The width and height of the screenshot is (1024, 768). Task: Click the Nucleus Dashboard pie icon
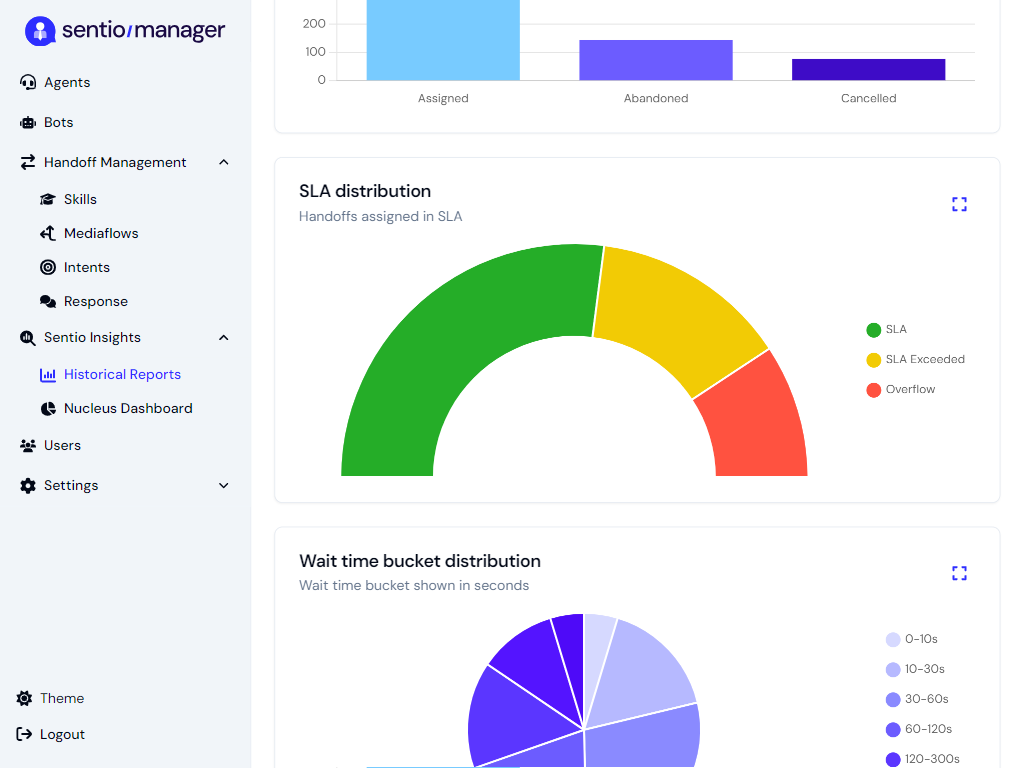[48, 409]
